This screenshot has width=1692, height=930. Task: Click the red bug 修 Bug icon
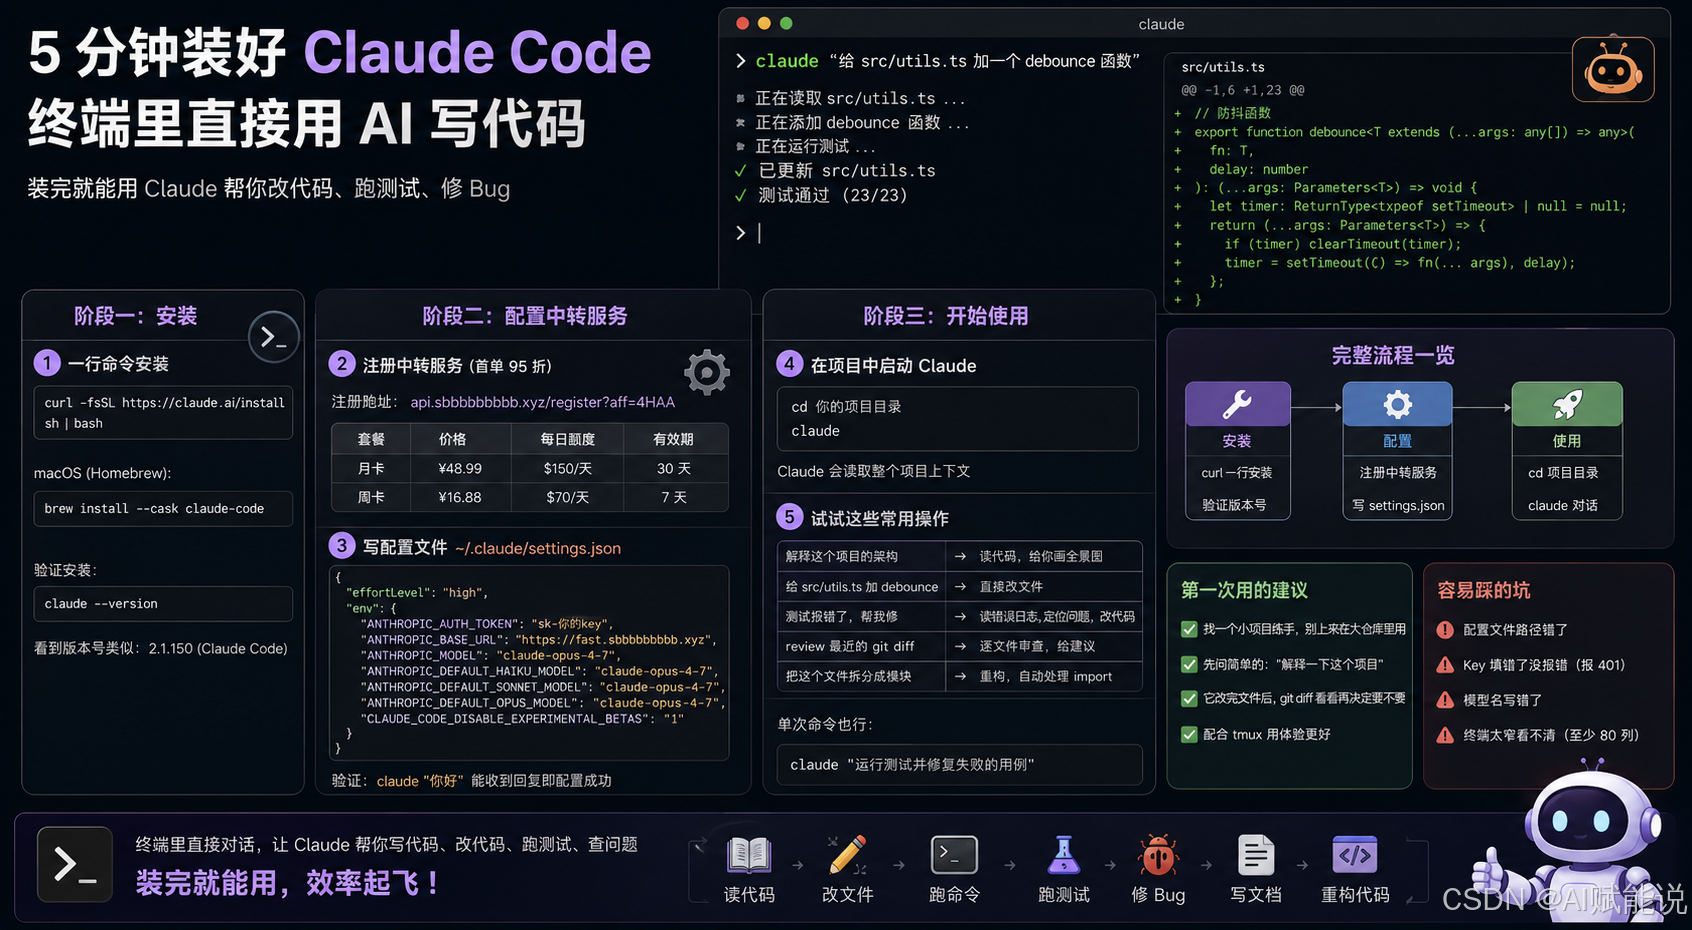pyautogui.click(x=1158, y=855)
